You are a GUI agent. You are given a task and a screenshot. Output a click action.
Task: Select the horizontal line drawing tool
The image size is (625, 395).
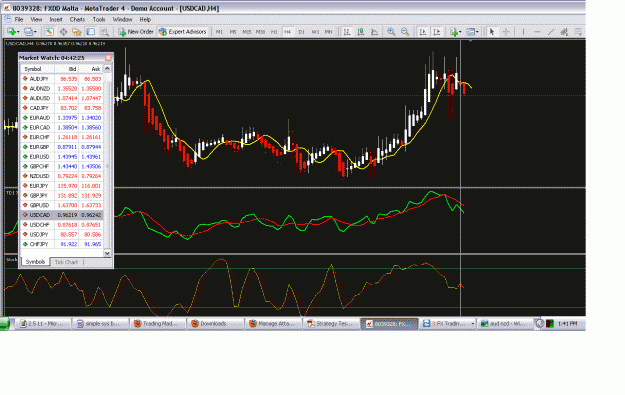pos(537,32)
